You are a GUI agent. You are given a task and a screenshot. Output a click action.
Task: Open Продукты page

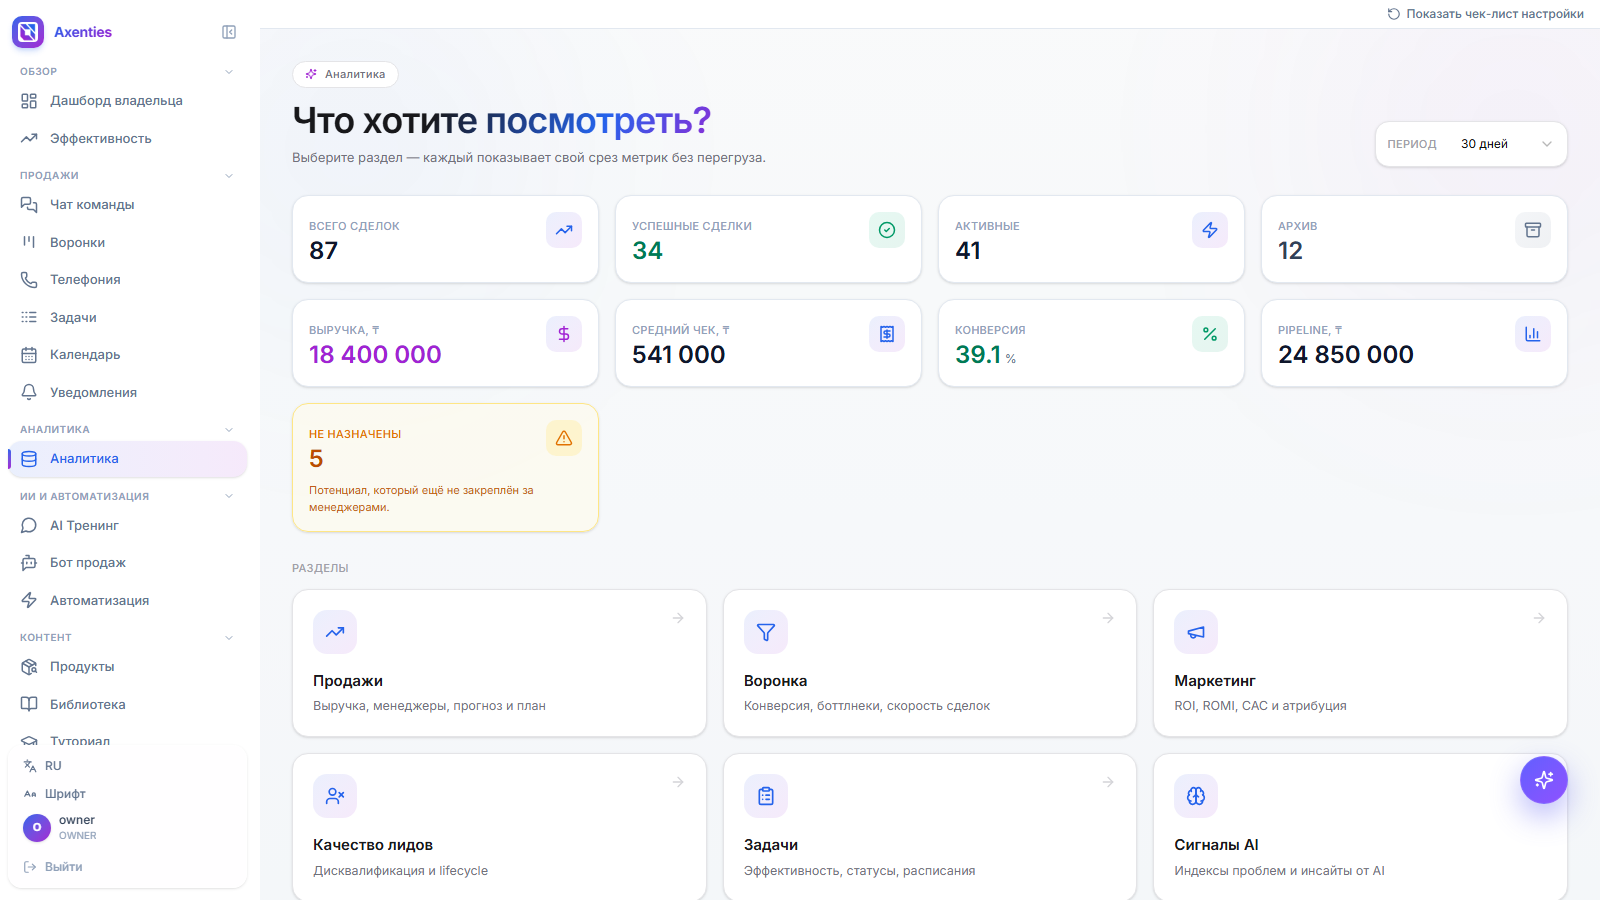127,667
